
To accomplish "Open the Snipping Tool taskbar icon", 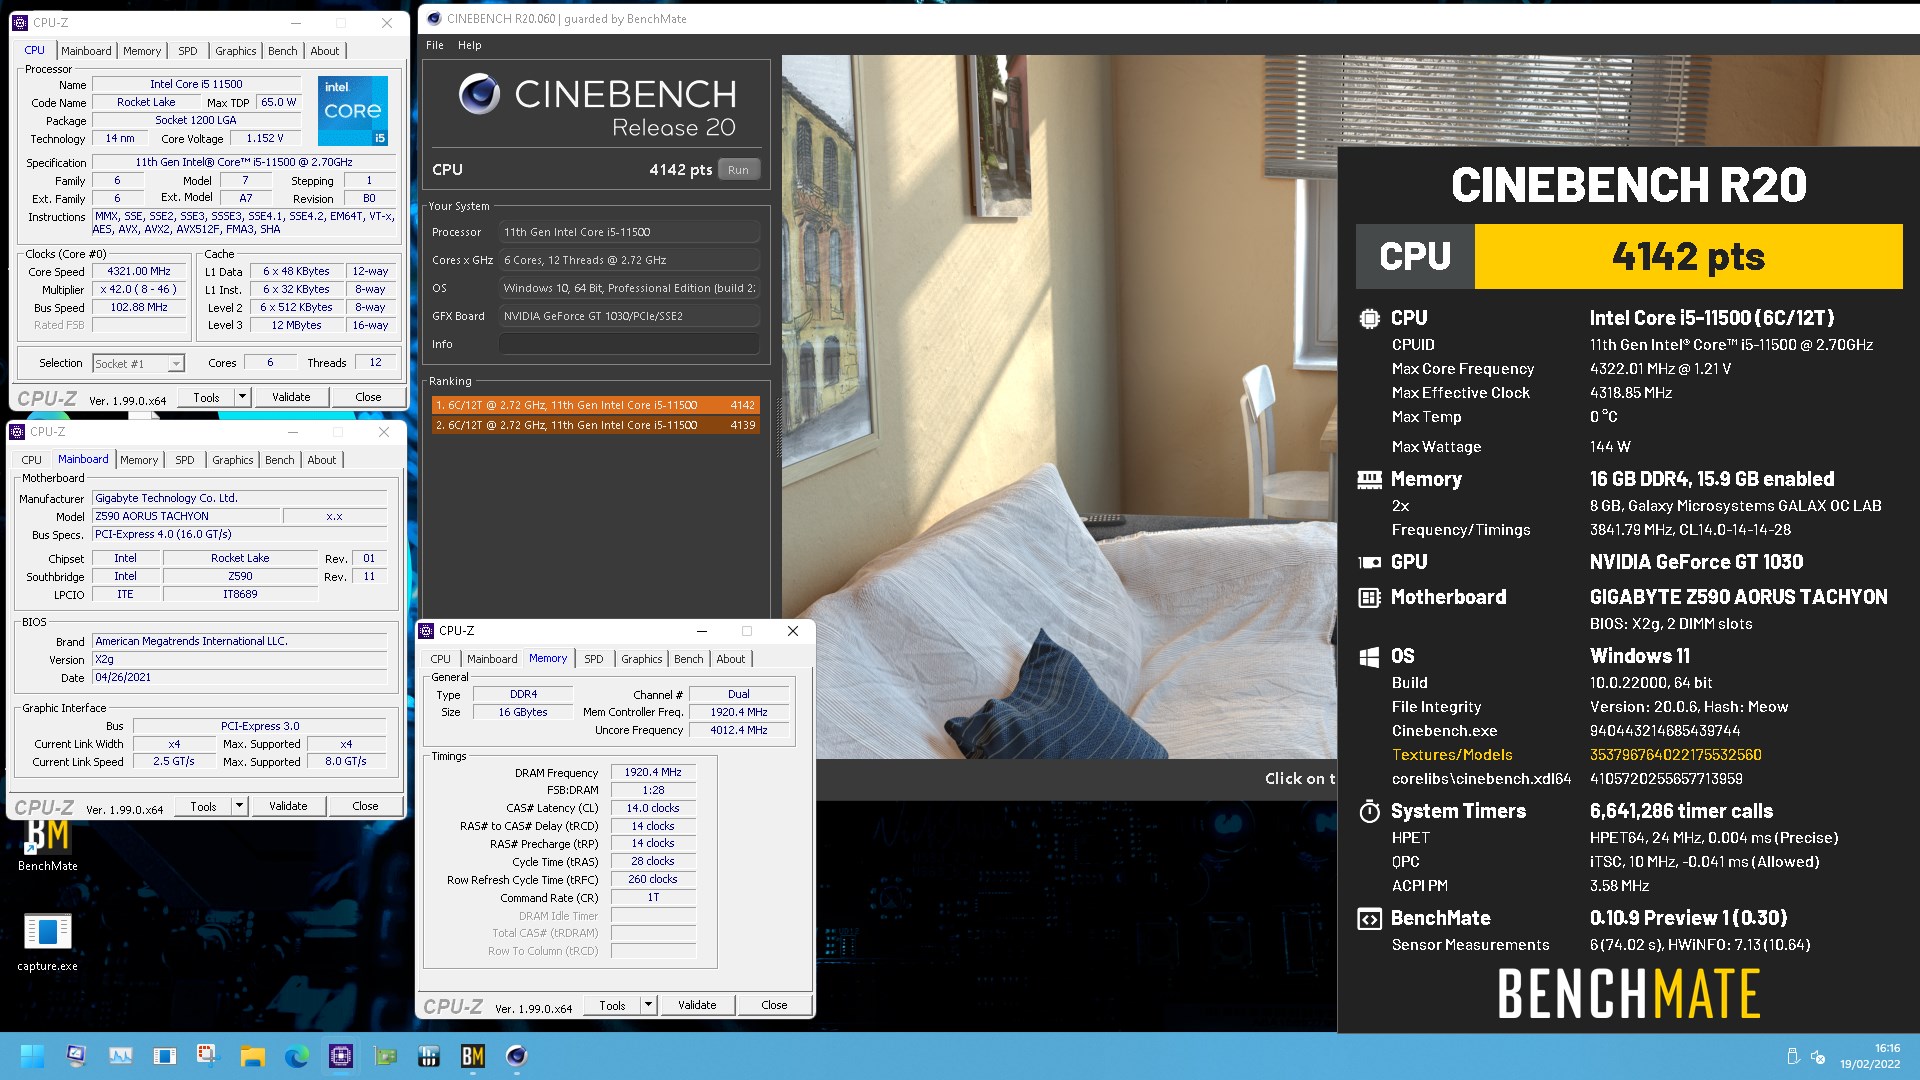I will click(x=207, y=1056).
